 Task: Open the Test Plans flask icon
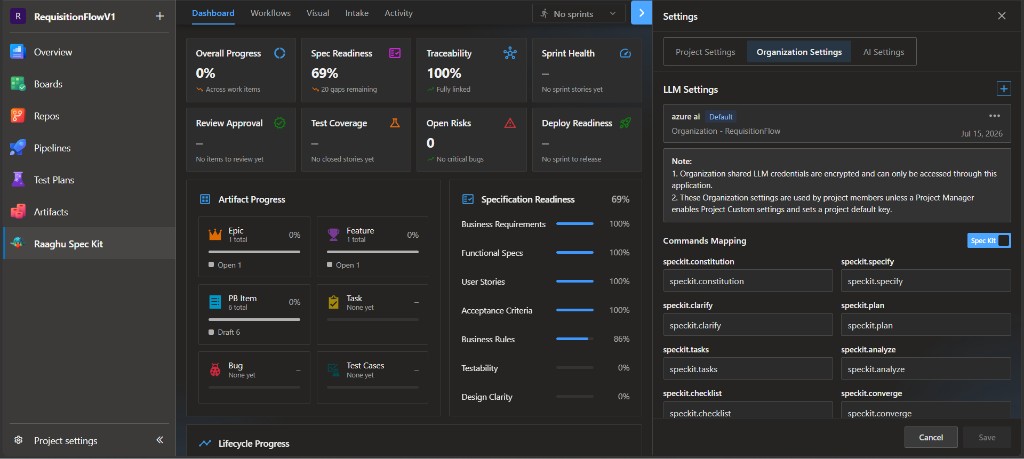[x=18, y=180]
